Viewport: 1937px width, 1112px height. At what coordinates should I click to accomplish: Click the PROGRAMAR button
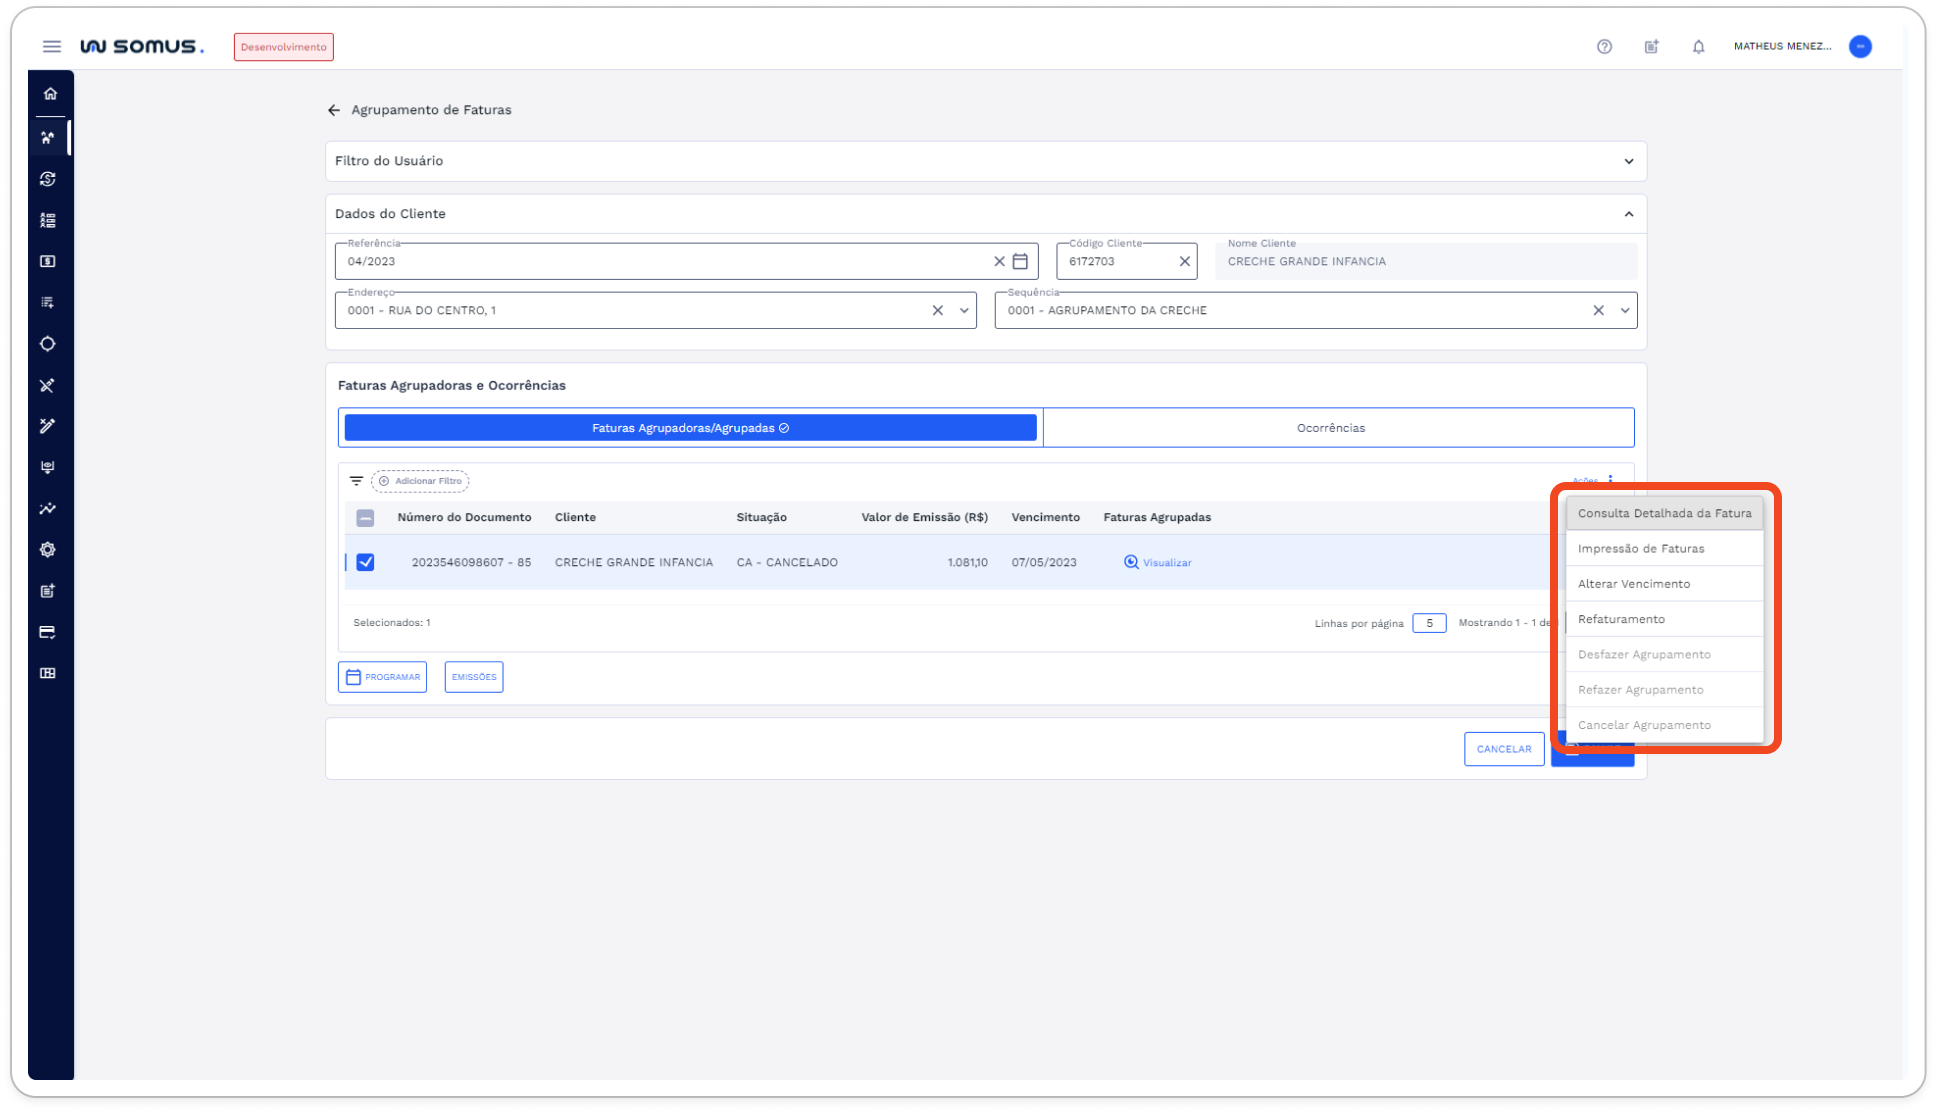[382, 677]
